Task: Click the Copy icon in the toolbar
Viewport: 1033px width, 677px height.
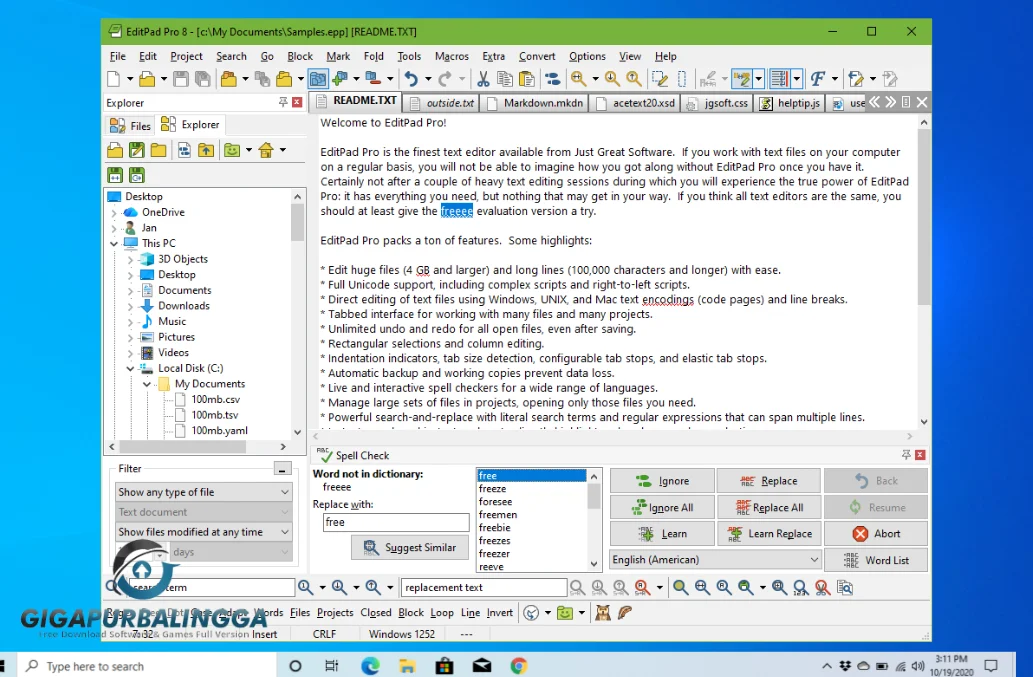Action: tap(505, 80)
